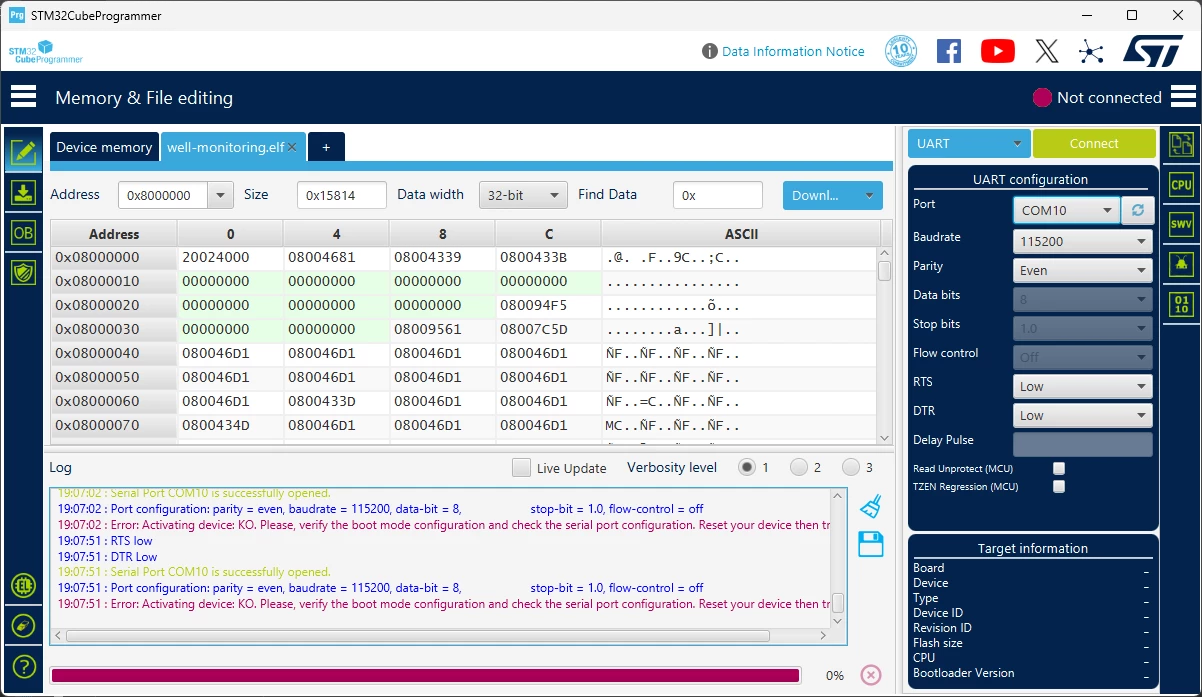Open the Memory & File editing sidebar icon
The image size is (1202, 697).
point(24,153)
